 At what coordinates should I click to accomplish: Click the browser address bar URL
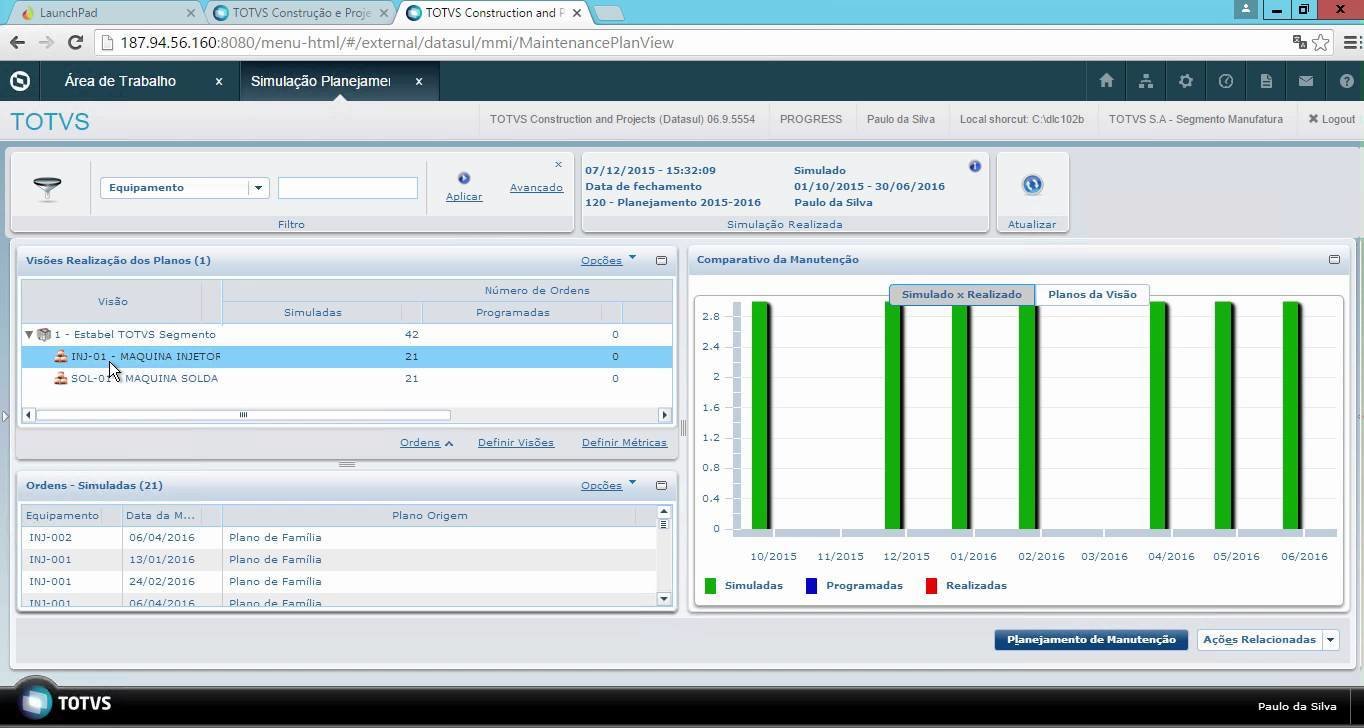[397, 42]
